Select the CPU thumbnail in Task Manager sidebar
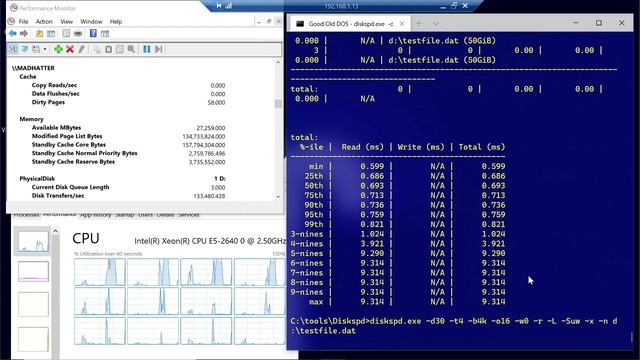Viewport: 640px width, 360px height. pyautogui.click(x=33, y=241)
